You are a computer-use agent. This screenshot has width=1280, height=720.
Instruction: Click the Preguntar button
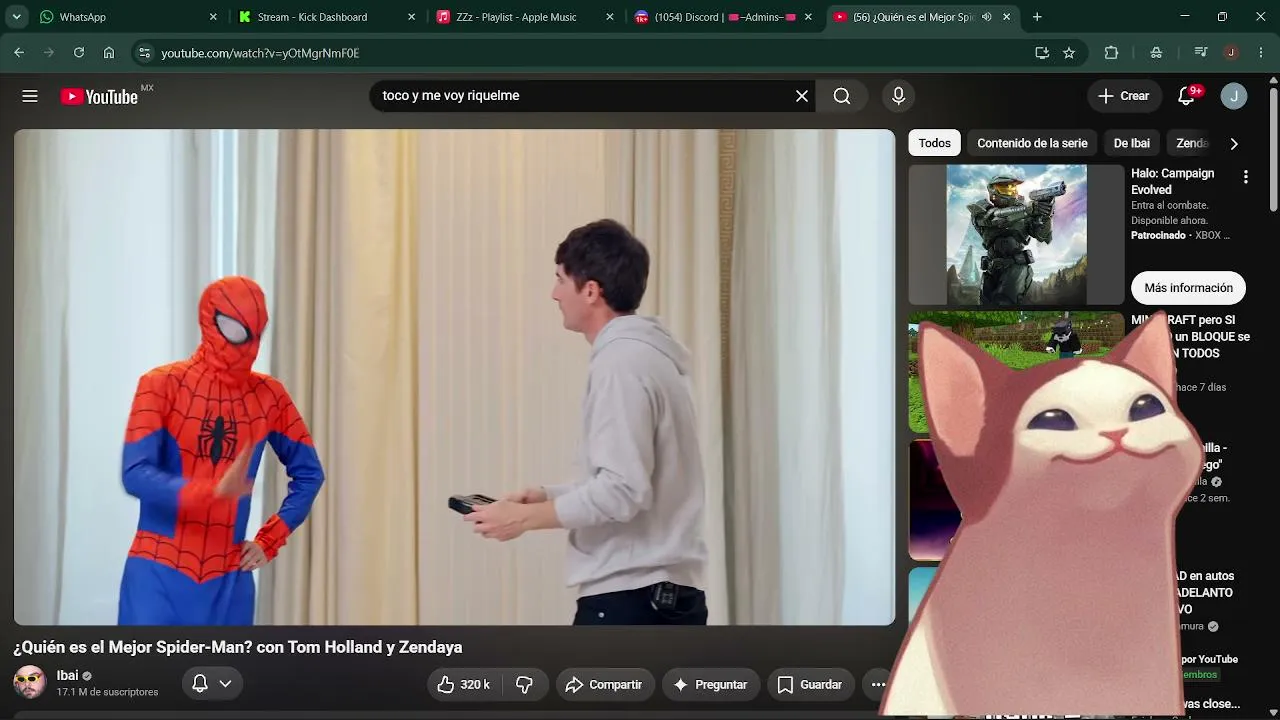710,685
